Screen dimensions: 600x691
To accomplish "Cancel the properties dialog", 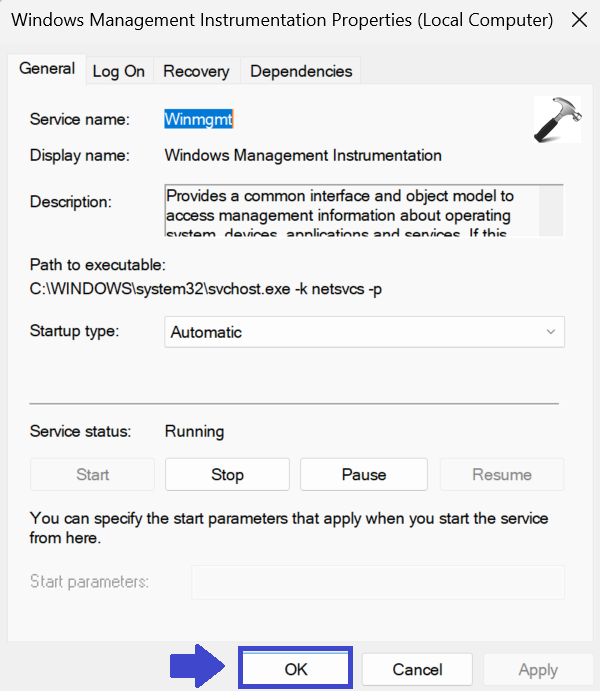I will coord(417,669).
